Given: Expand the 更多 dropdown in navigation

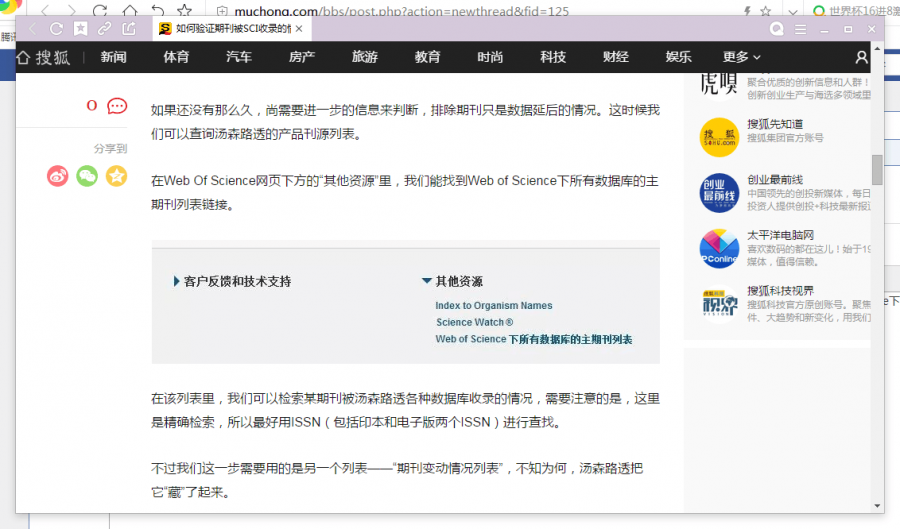Looking at the screenshot, I should [741, 57].
